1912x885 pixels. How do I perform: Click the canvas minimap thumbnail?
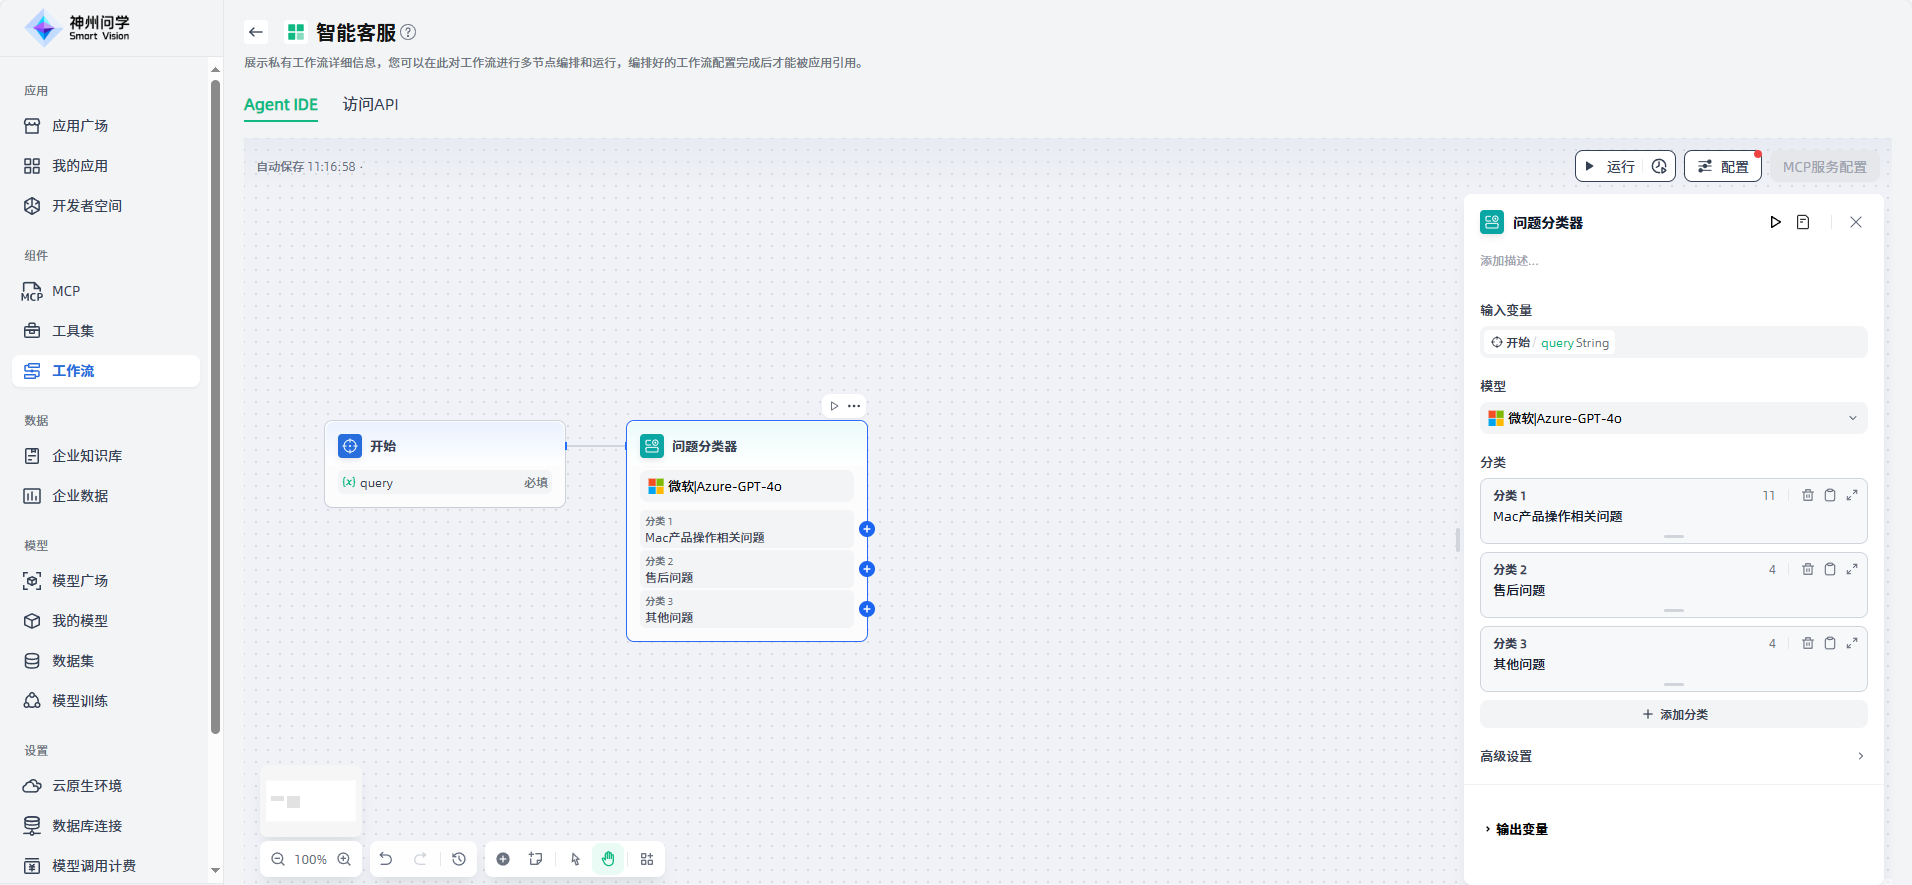click(311, 801)
